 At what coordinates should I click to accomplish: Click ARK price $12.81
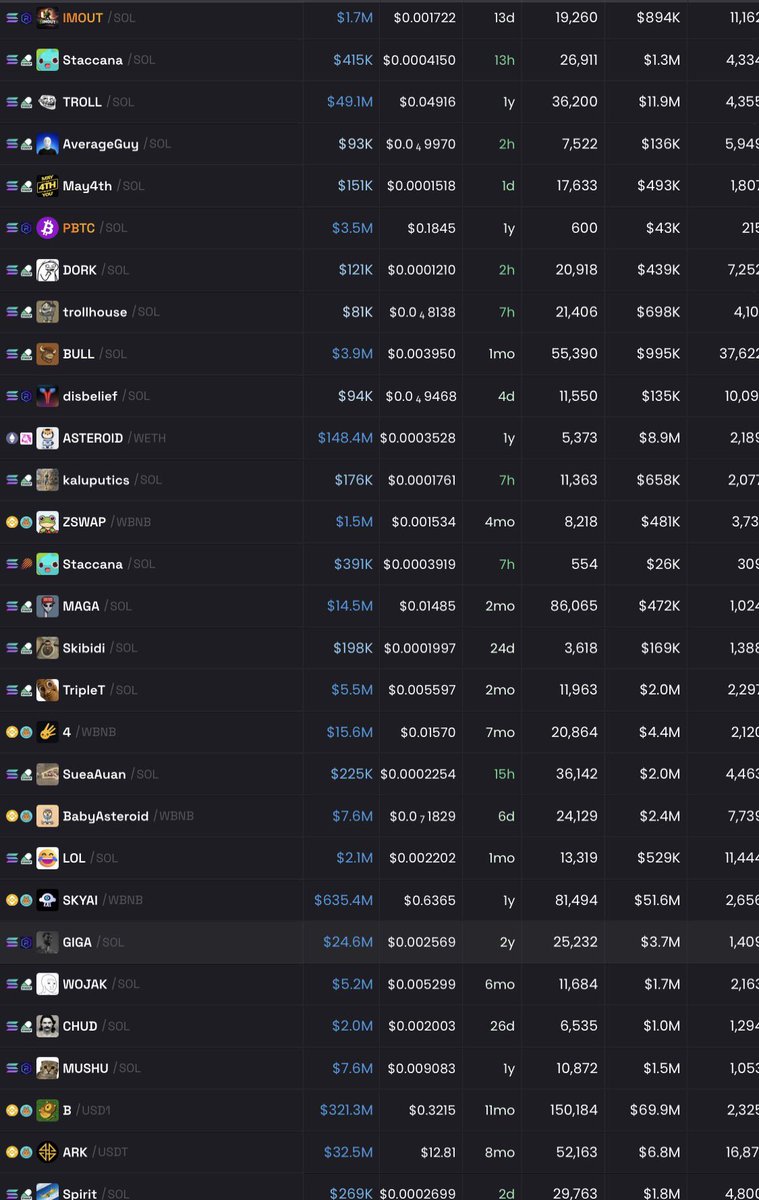(x=439, y=1152)
